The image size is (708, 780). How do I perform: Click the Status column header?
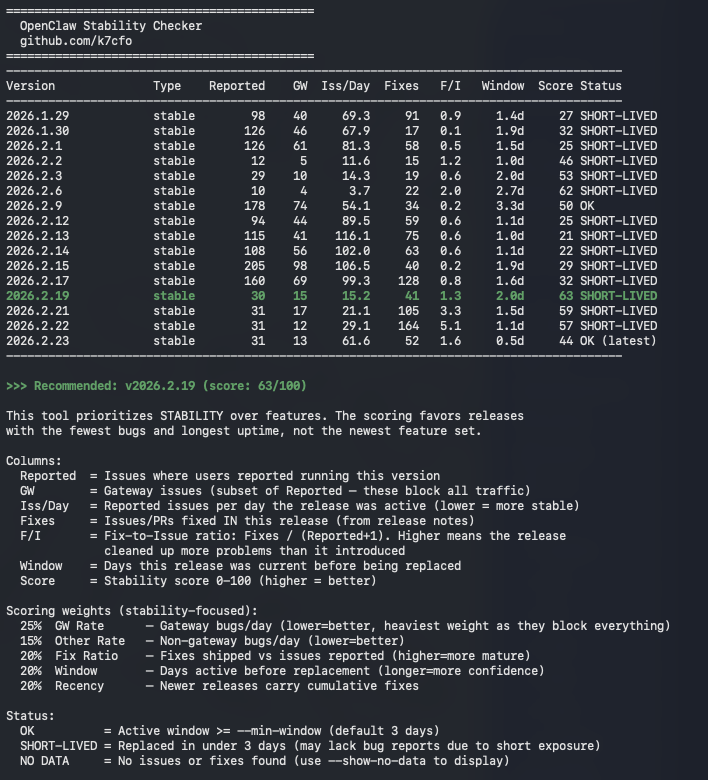tap(601, 86)
